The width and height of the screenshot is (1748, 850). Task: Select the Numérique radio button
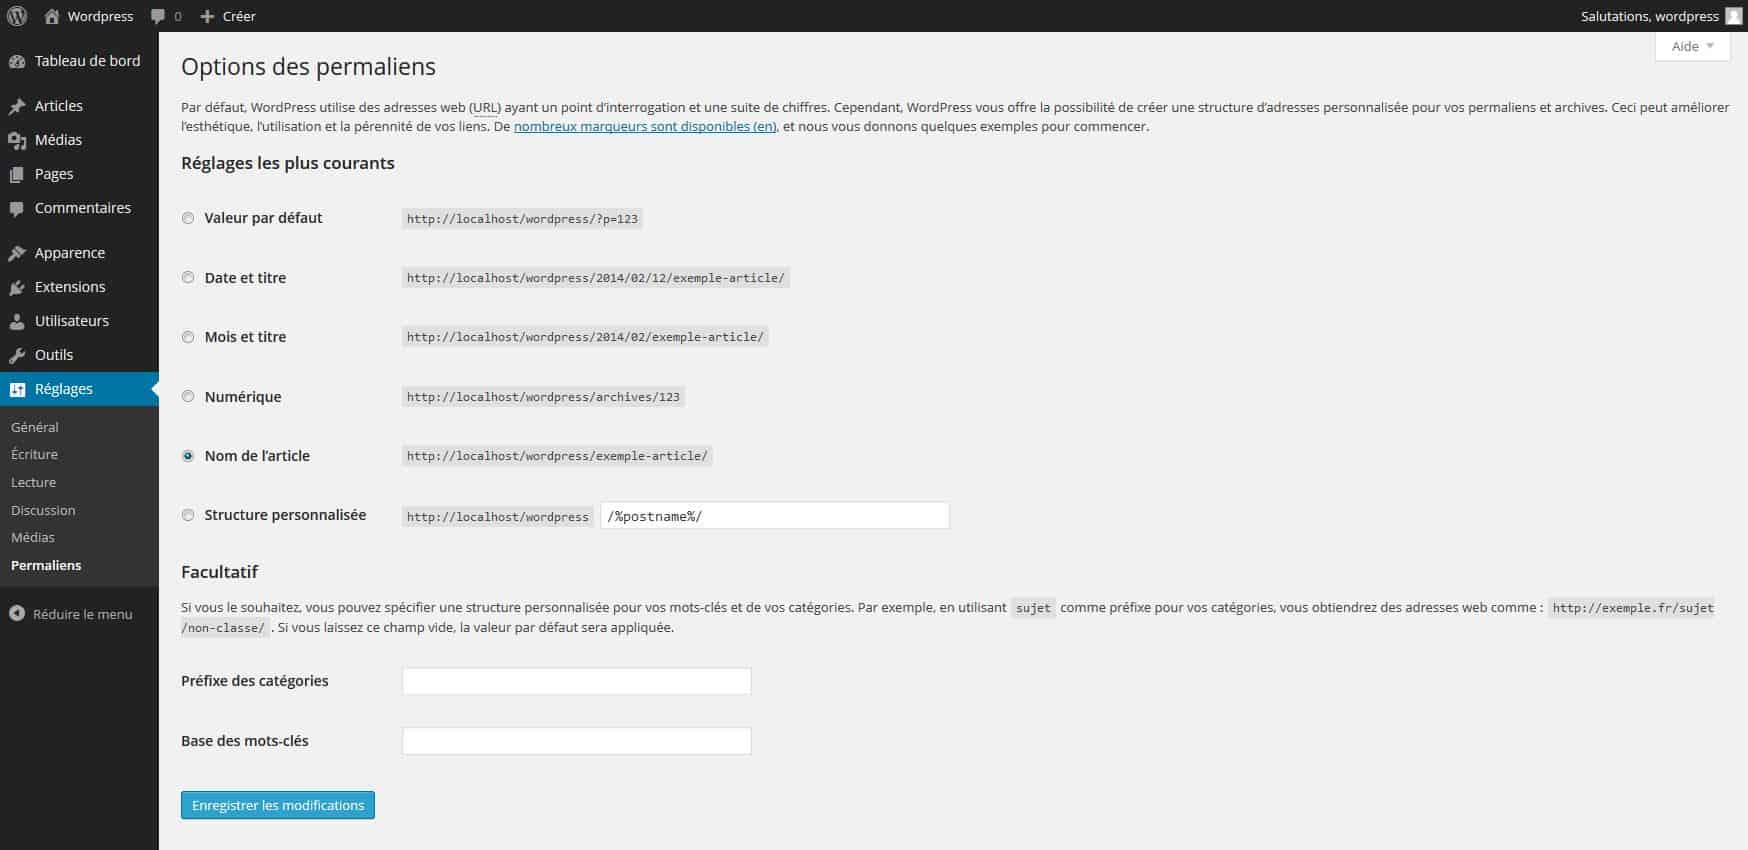coord(188,396)
